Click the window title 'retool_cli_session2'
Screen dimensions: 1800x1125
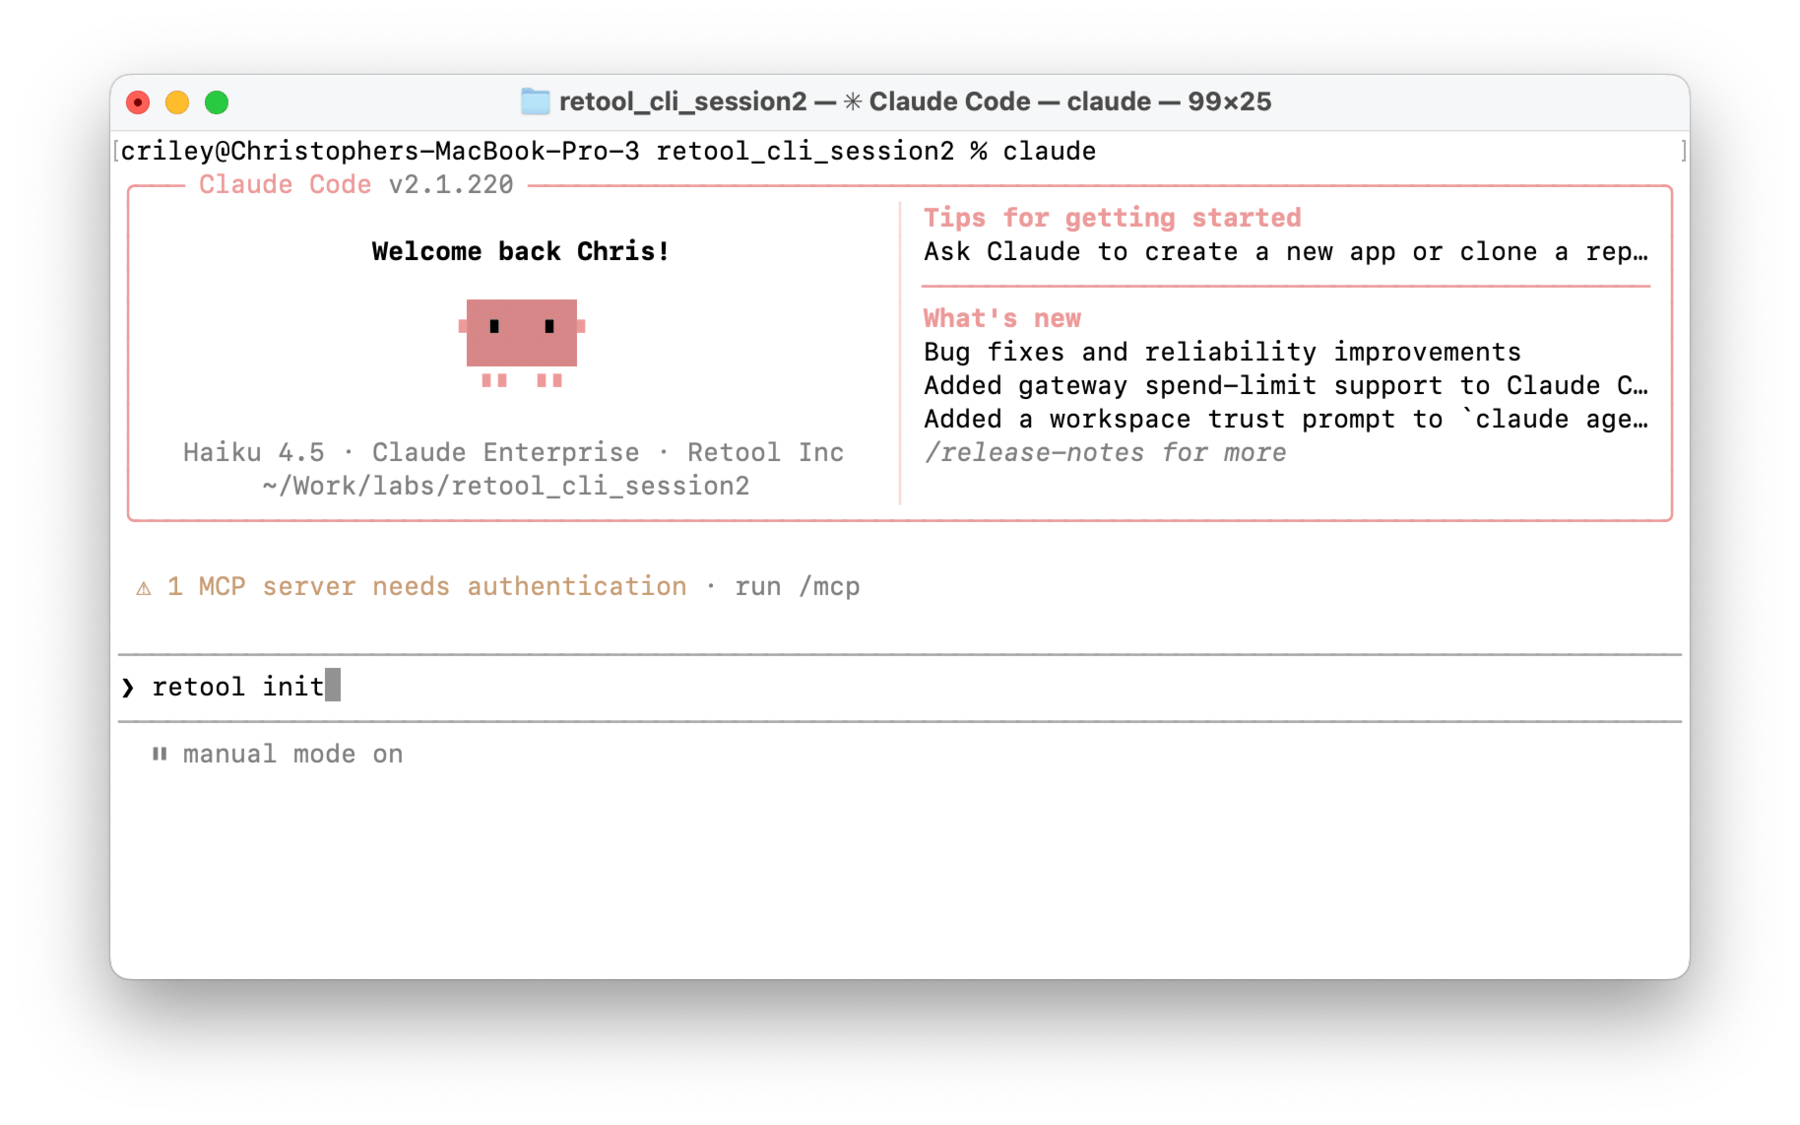[x=683, y=102]
